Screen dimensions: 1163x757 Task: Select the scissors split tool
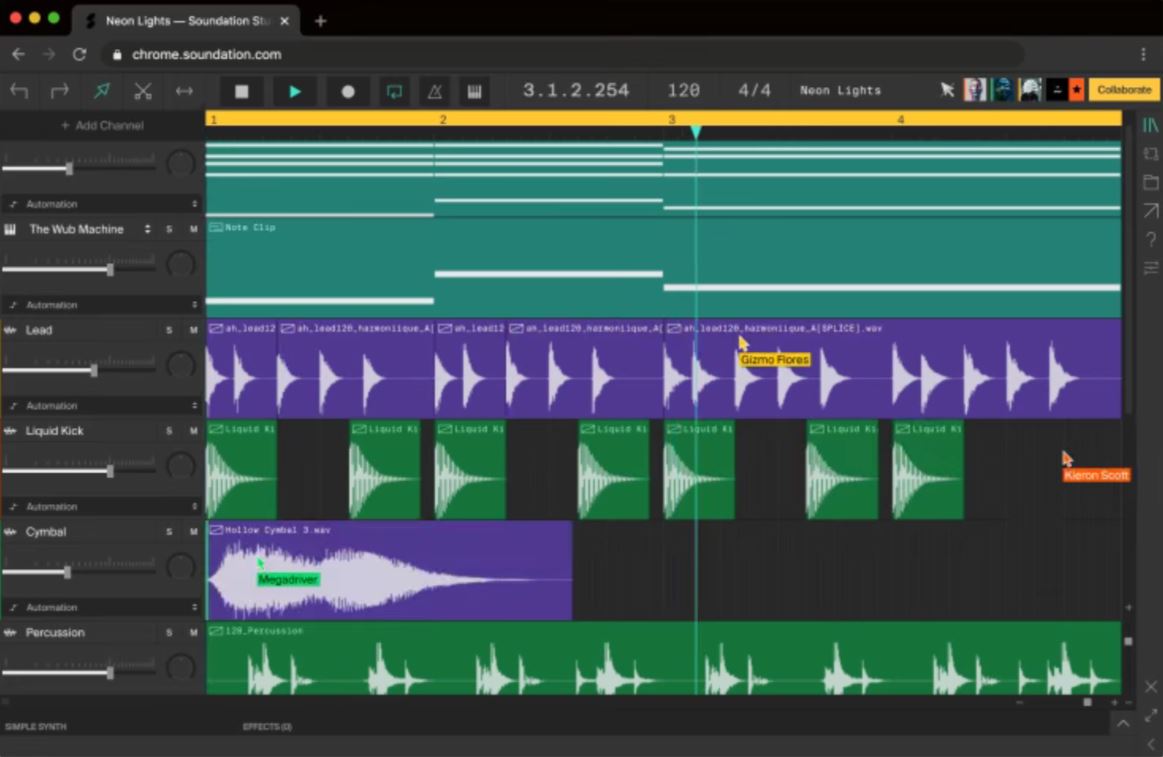[x=143, y=90]
